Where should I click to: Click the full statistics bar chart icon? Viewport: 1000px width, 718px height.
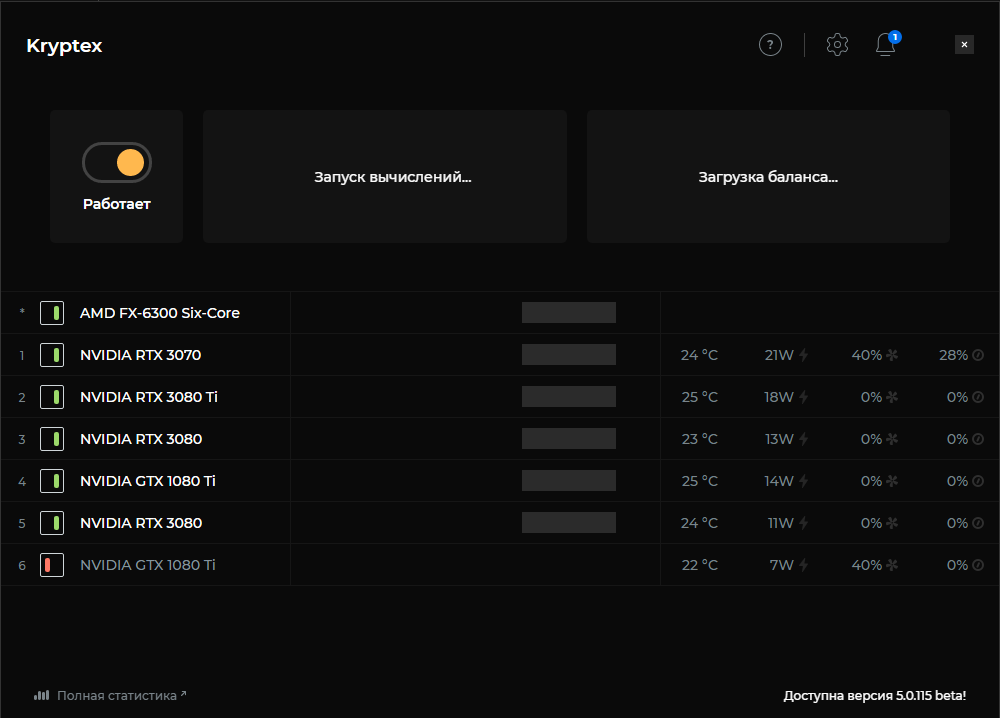[x=41, y=695]
